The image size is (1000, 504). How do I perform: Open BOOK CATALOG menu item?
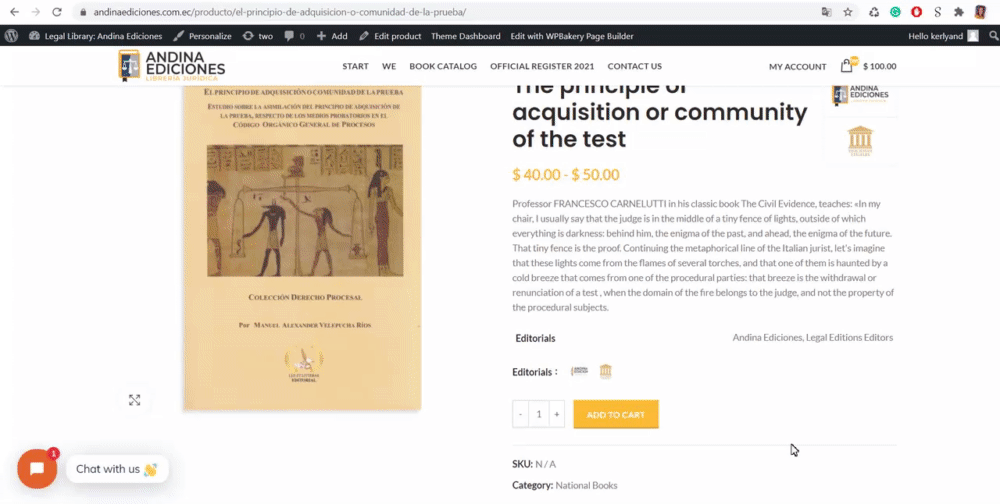tap(443, 66)
